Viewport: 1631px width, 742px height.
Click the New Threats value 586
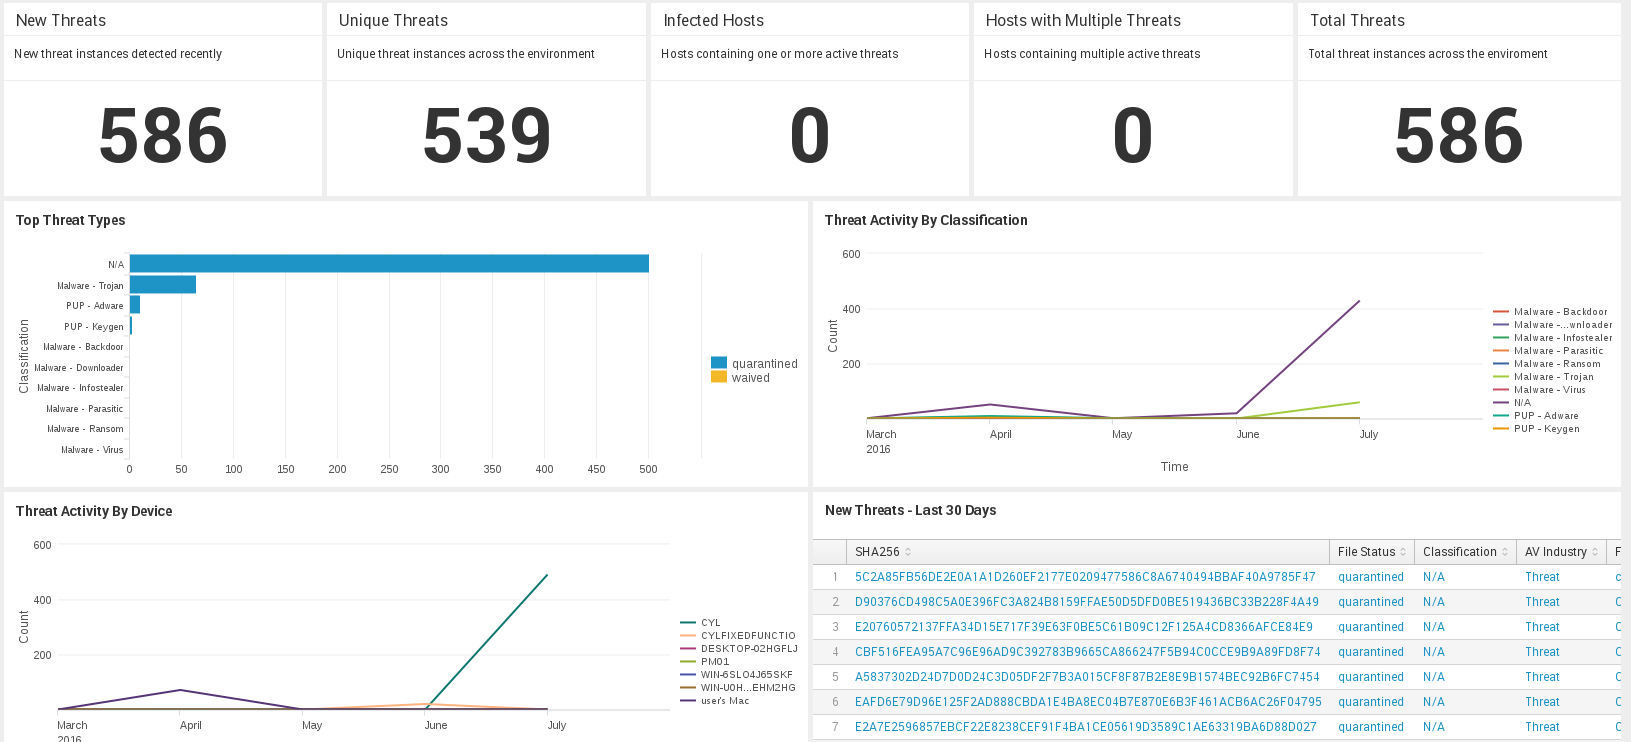point(163,136)
